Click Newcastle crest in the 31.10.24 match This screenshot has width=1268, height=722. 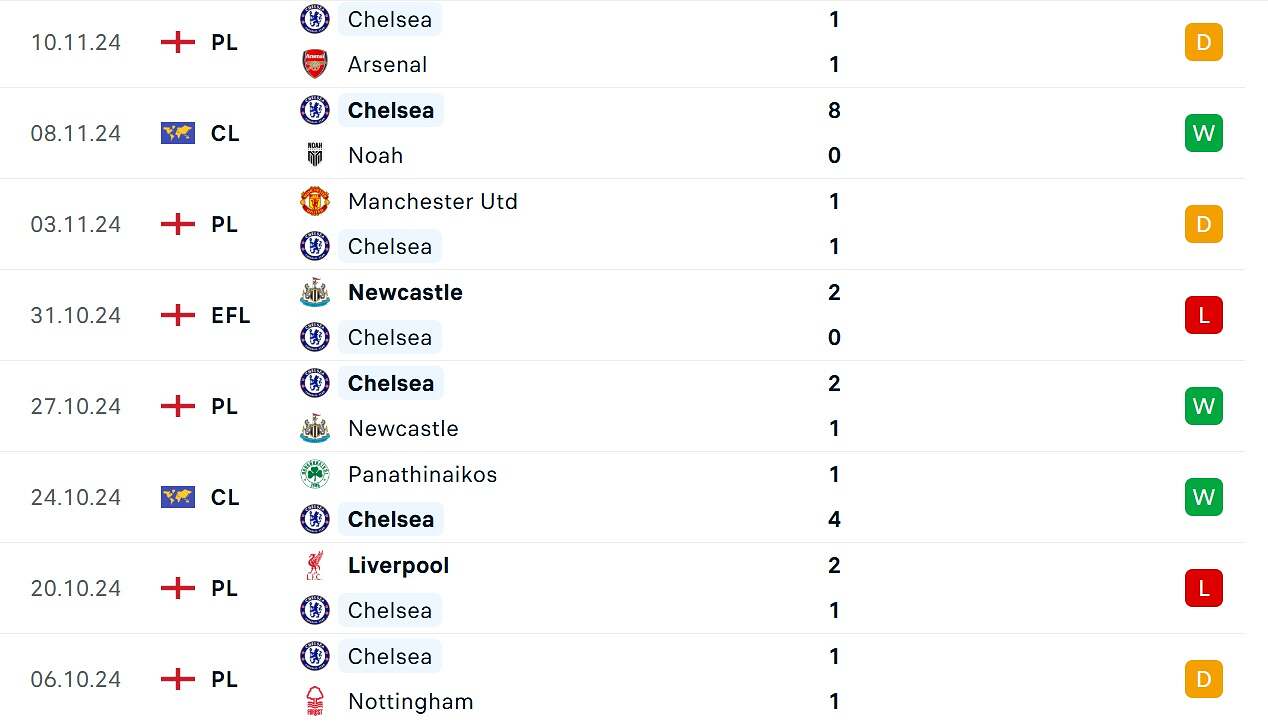(x=315, y=292)
